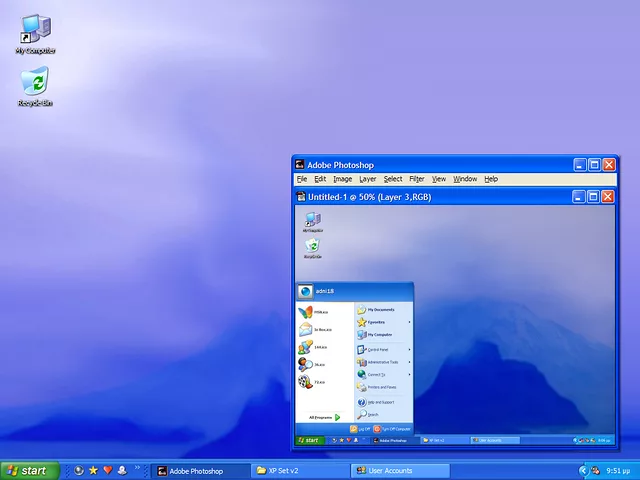Open the Filter menu
This screenshot has height=480, width=640.
click(417, 179)
